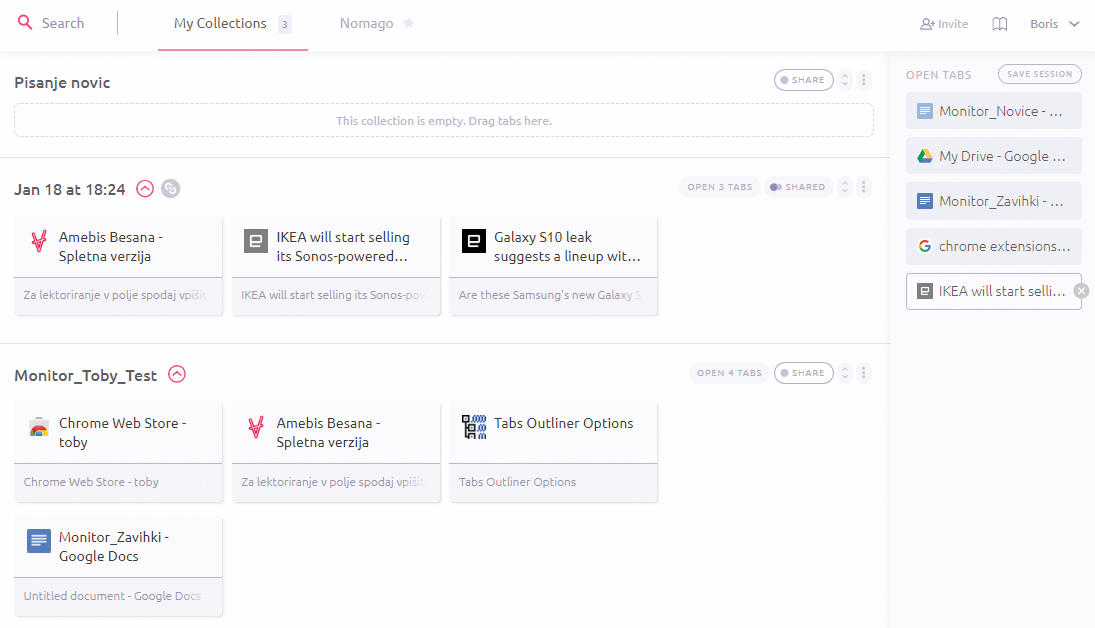Open the Boris account dropdown
The height and width of the screenshot is (628, 1095).
point(1054,24)
